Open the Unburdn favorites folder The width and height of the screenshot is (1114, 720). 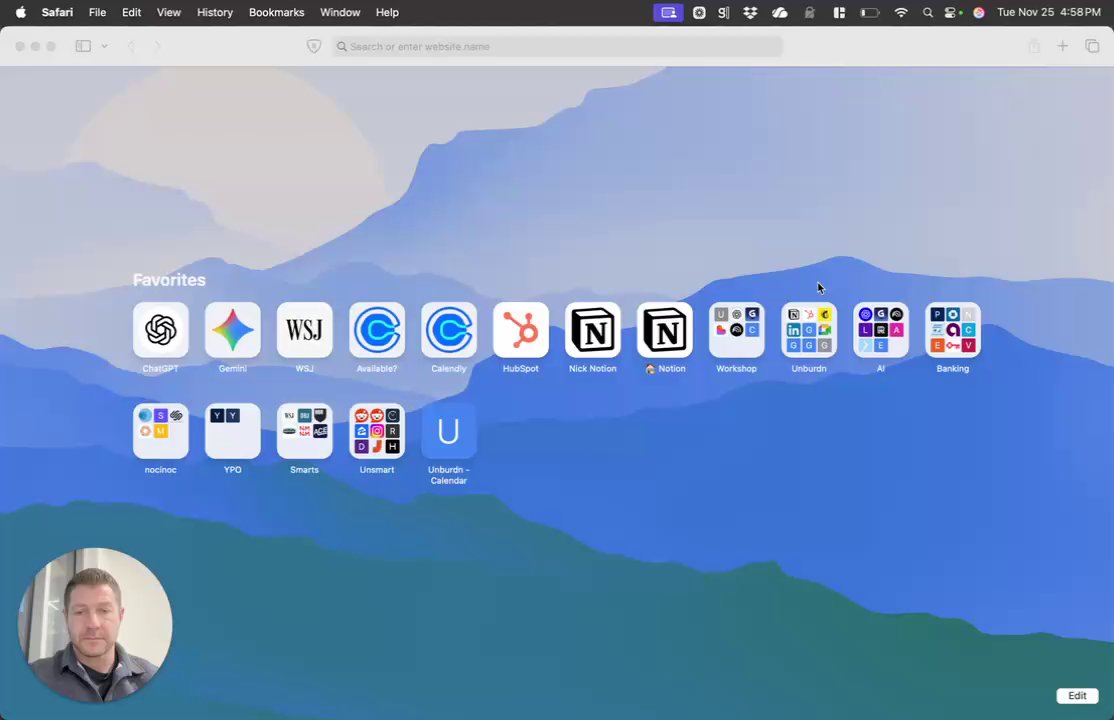809,330
